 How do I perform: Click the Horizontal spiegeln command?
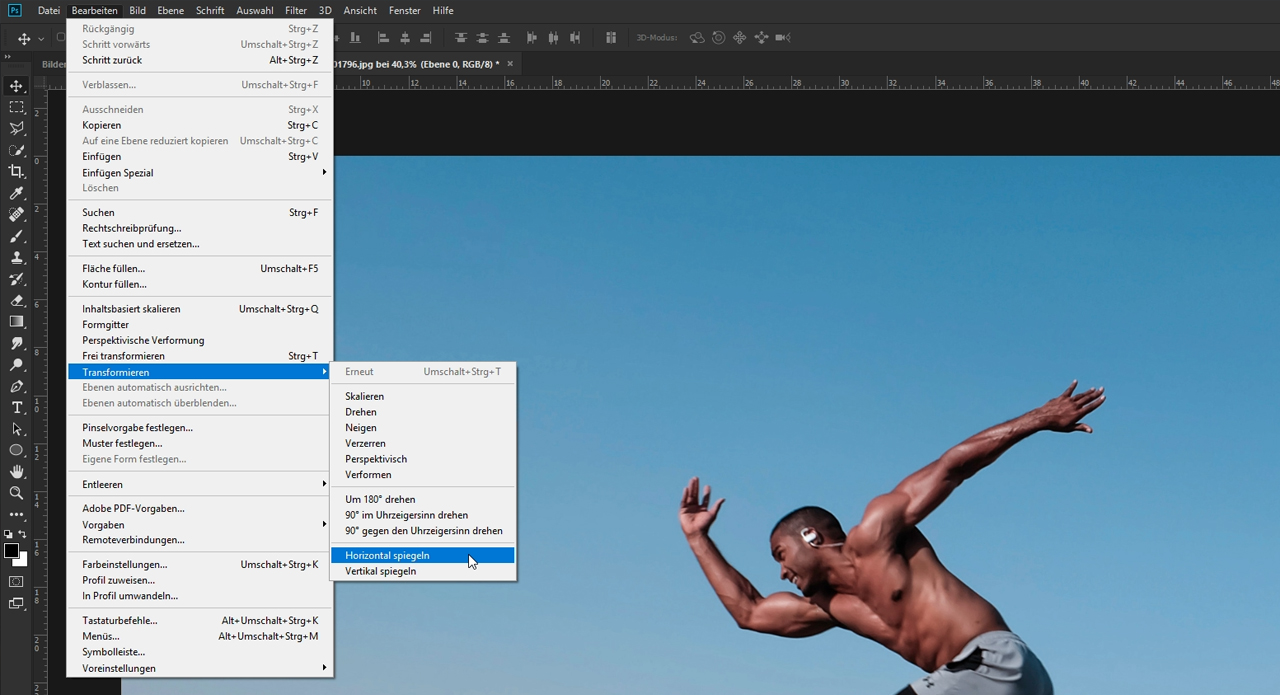[x=387, y=555]
